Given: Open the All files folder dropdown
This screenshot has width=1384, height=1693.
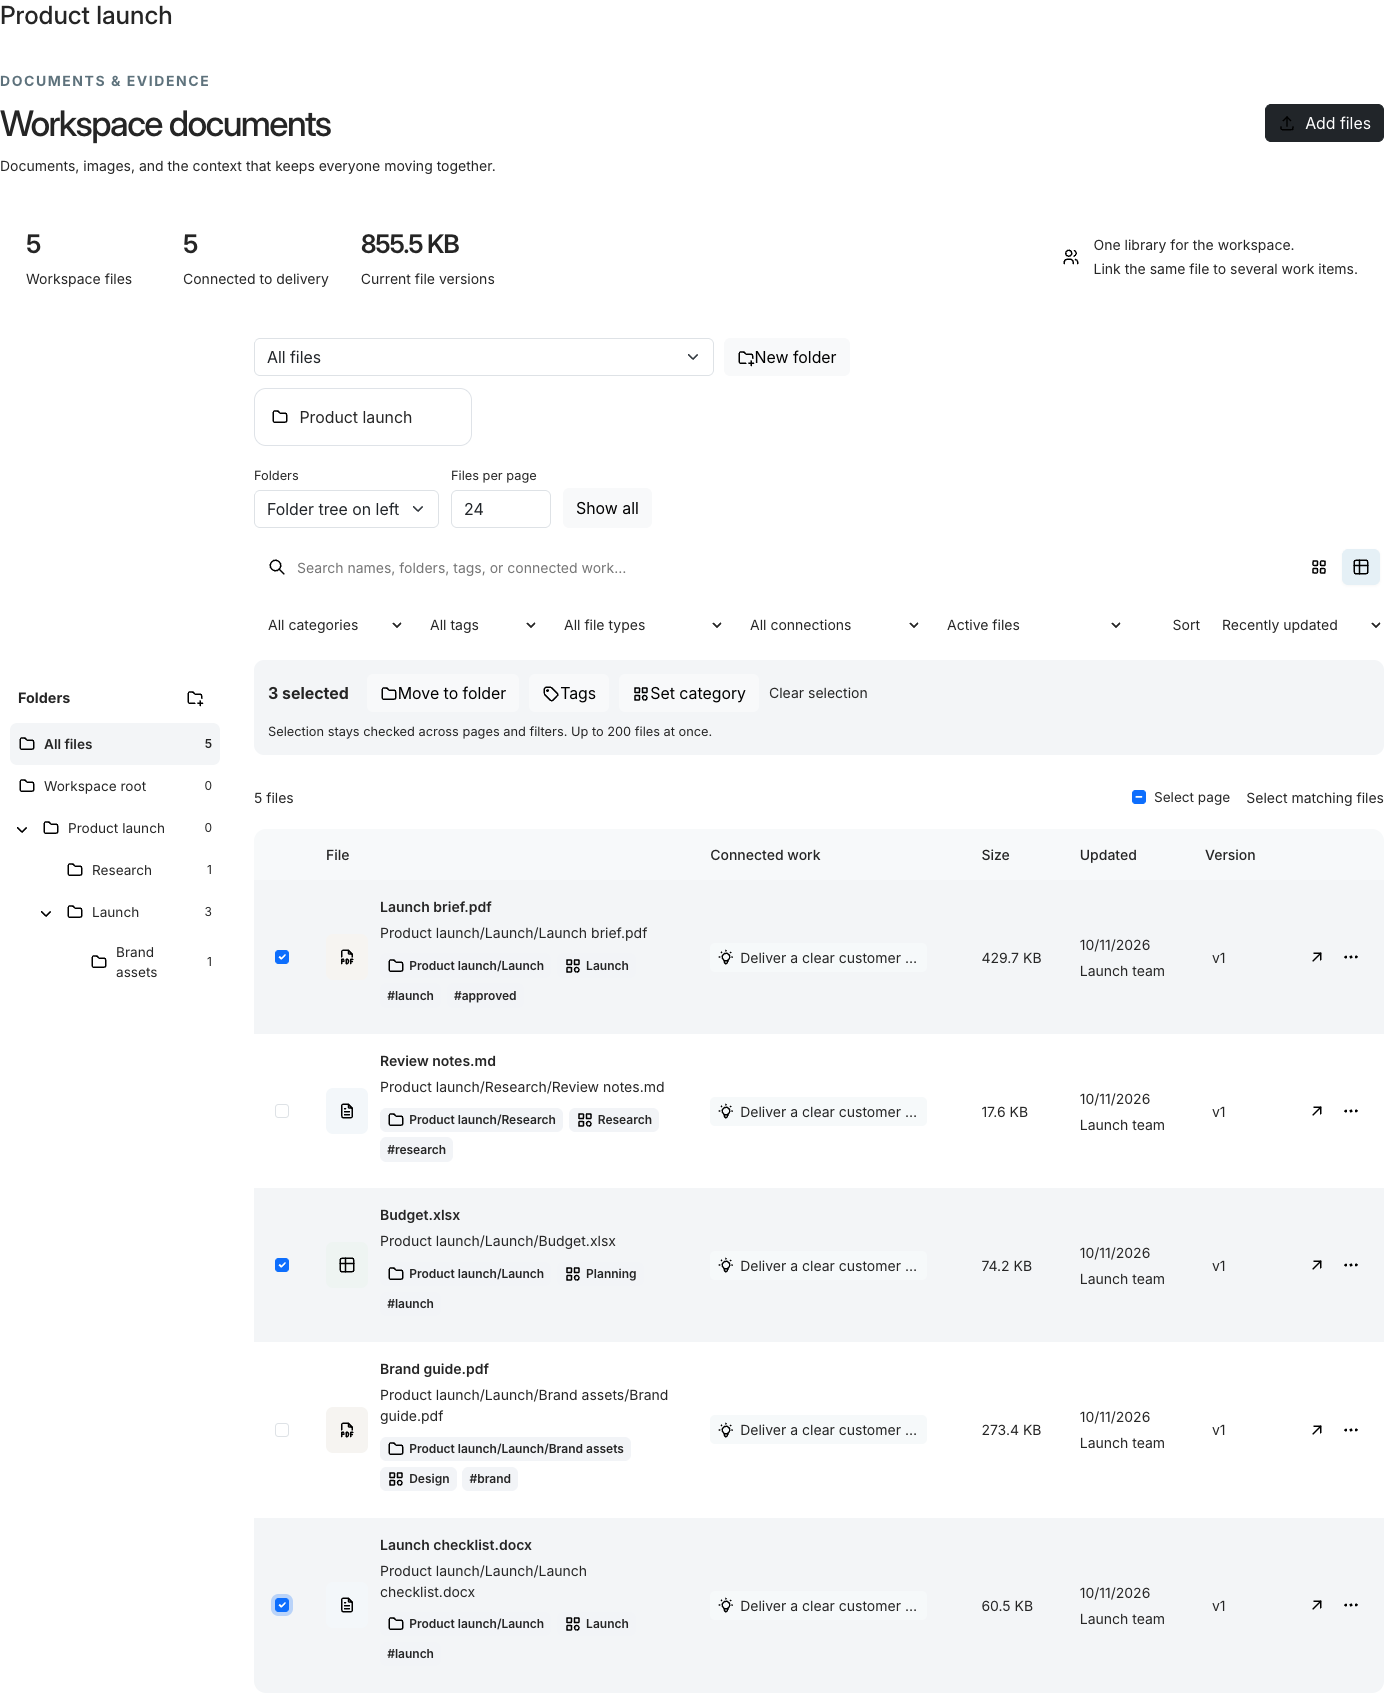Looking at the screenshot, I should tap(483, 357).
